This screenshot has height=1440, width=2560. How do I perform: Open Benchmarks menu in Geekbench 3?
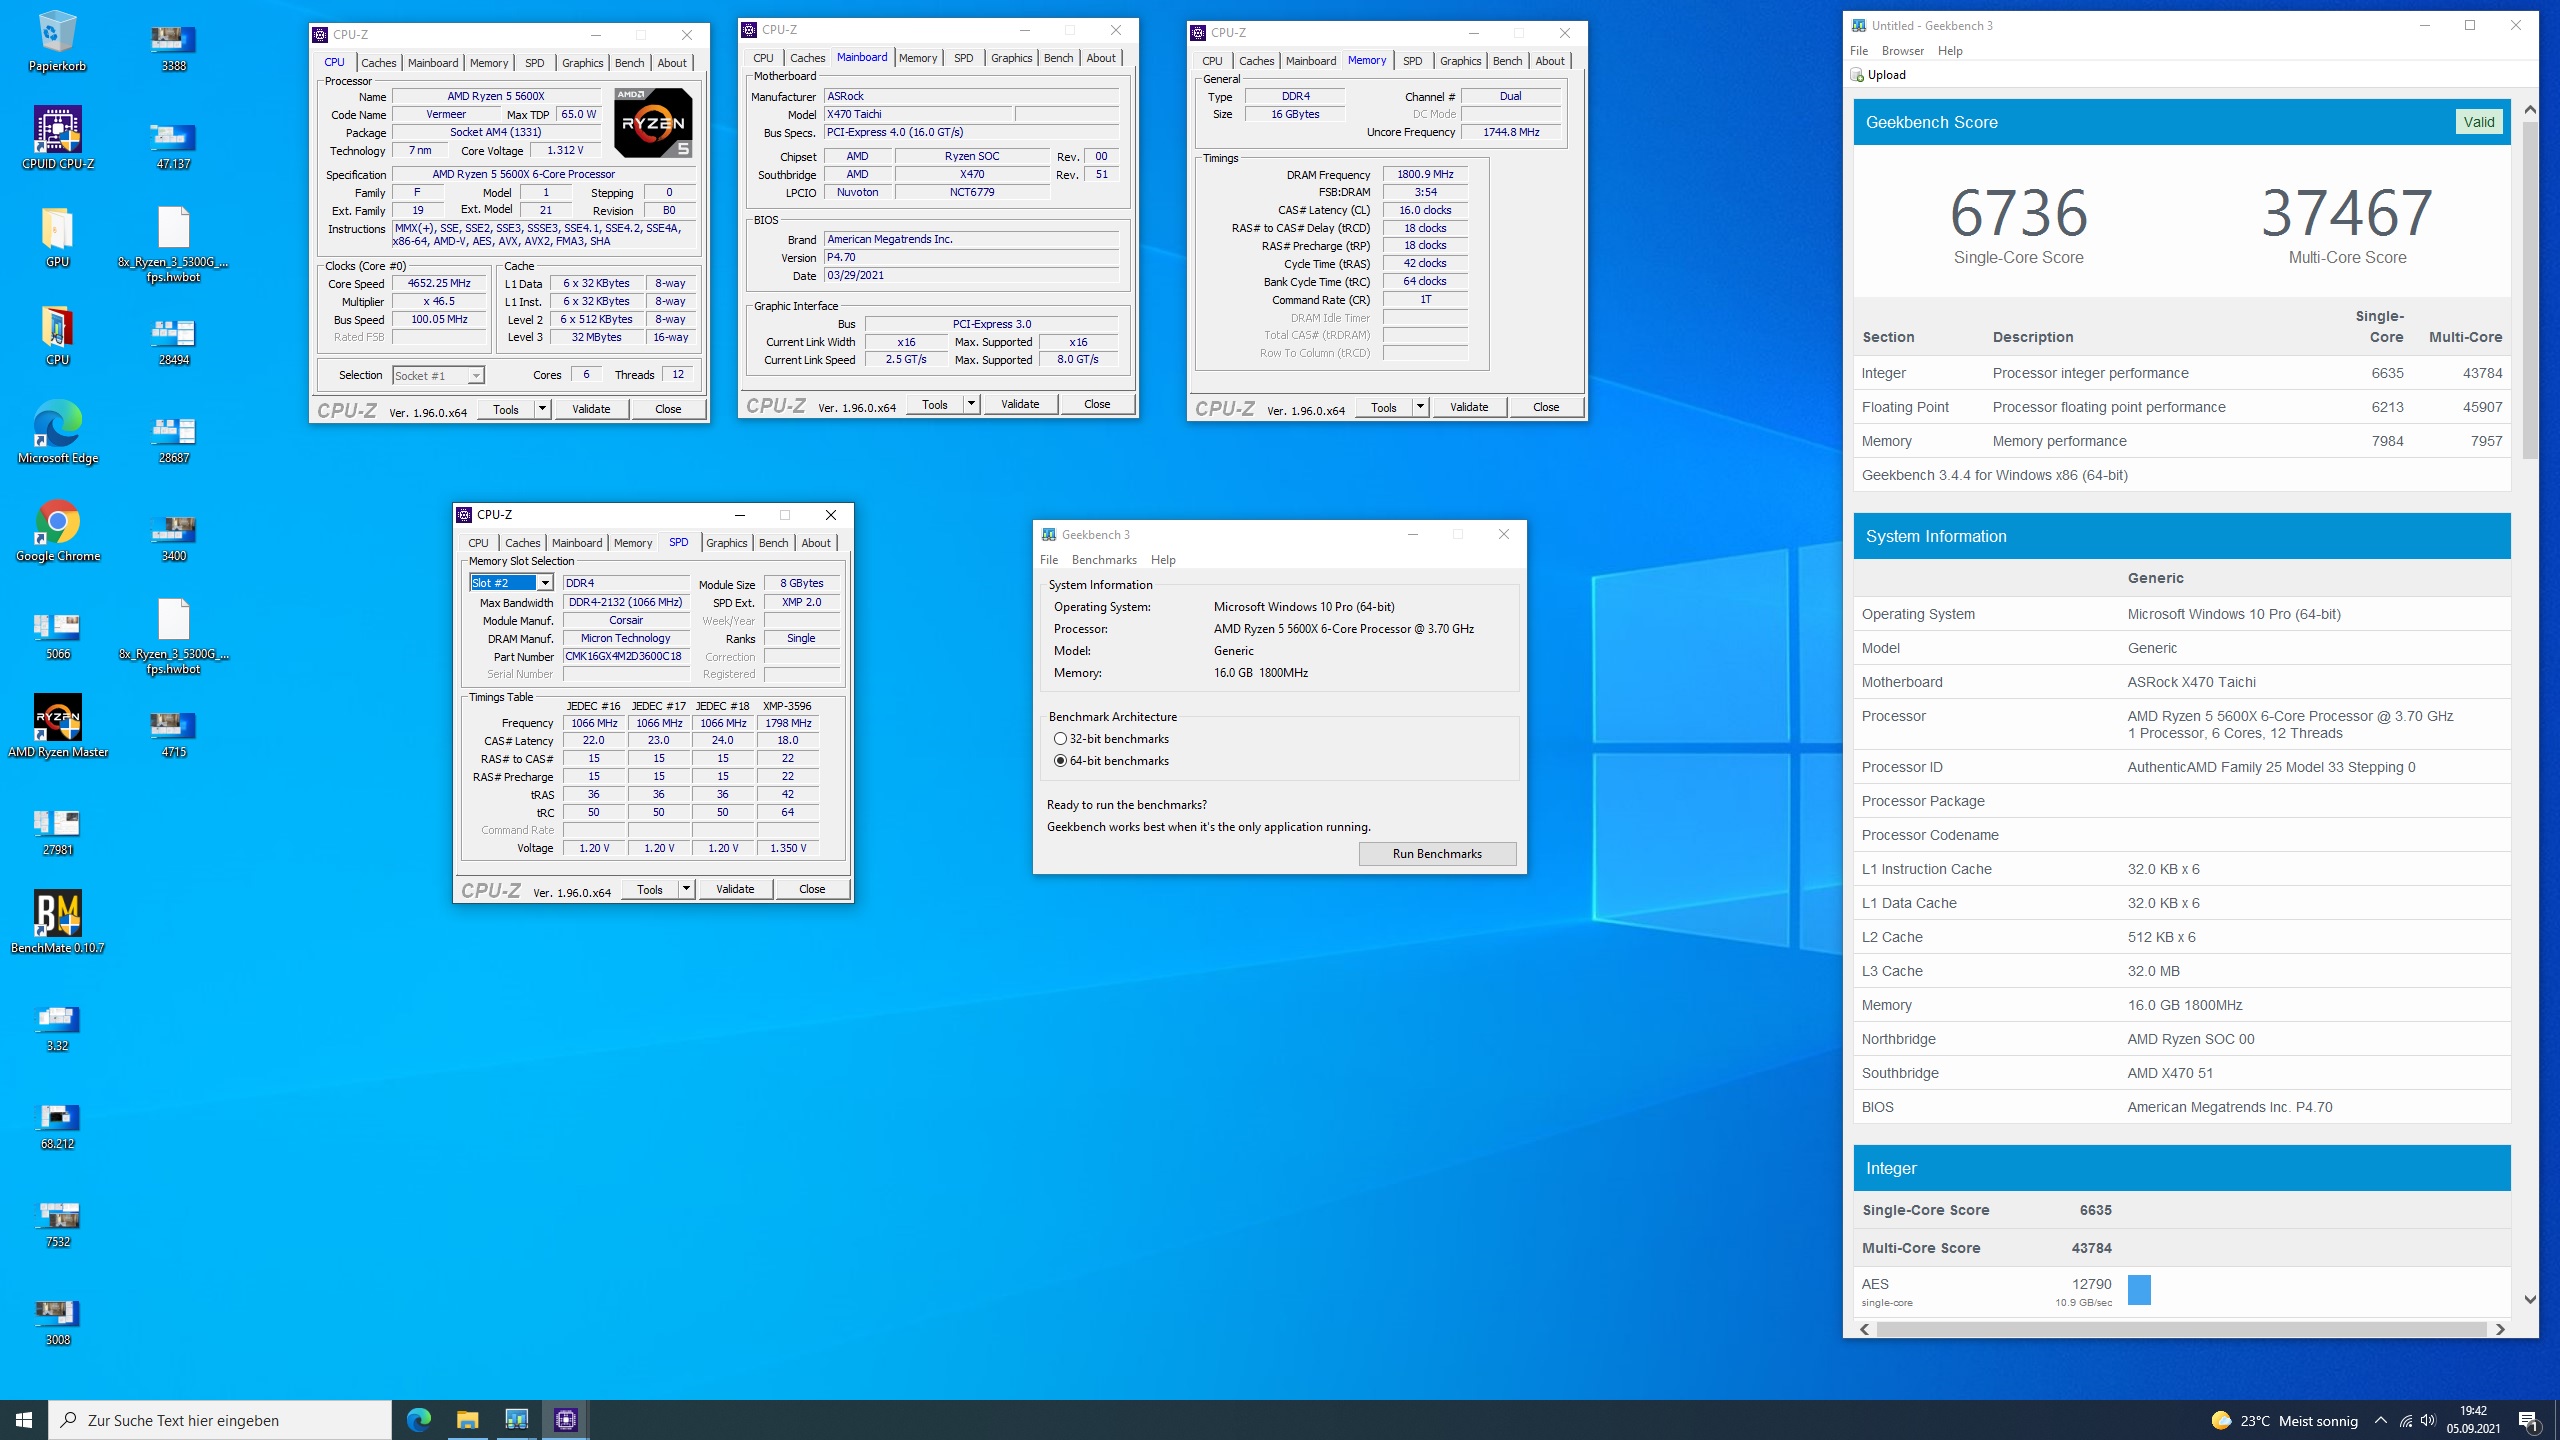[1104, 560]
